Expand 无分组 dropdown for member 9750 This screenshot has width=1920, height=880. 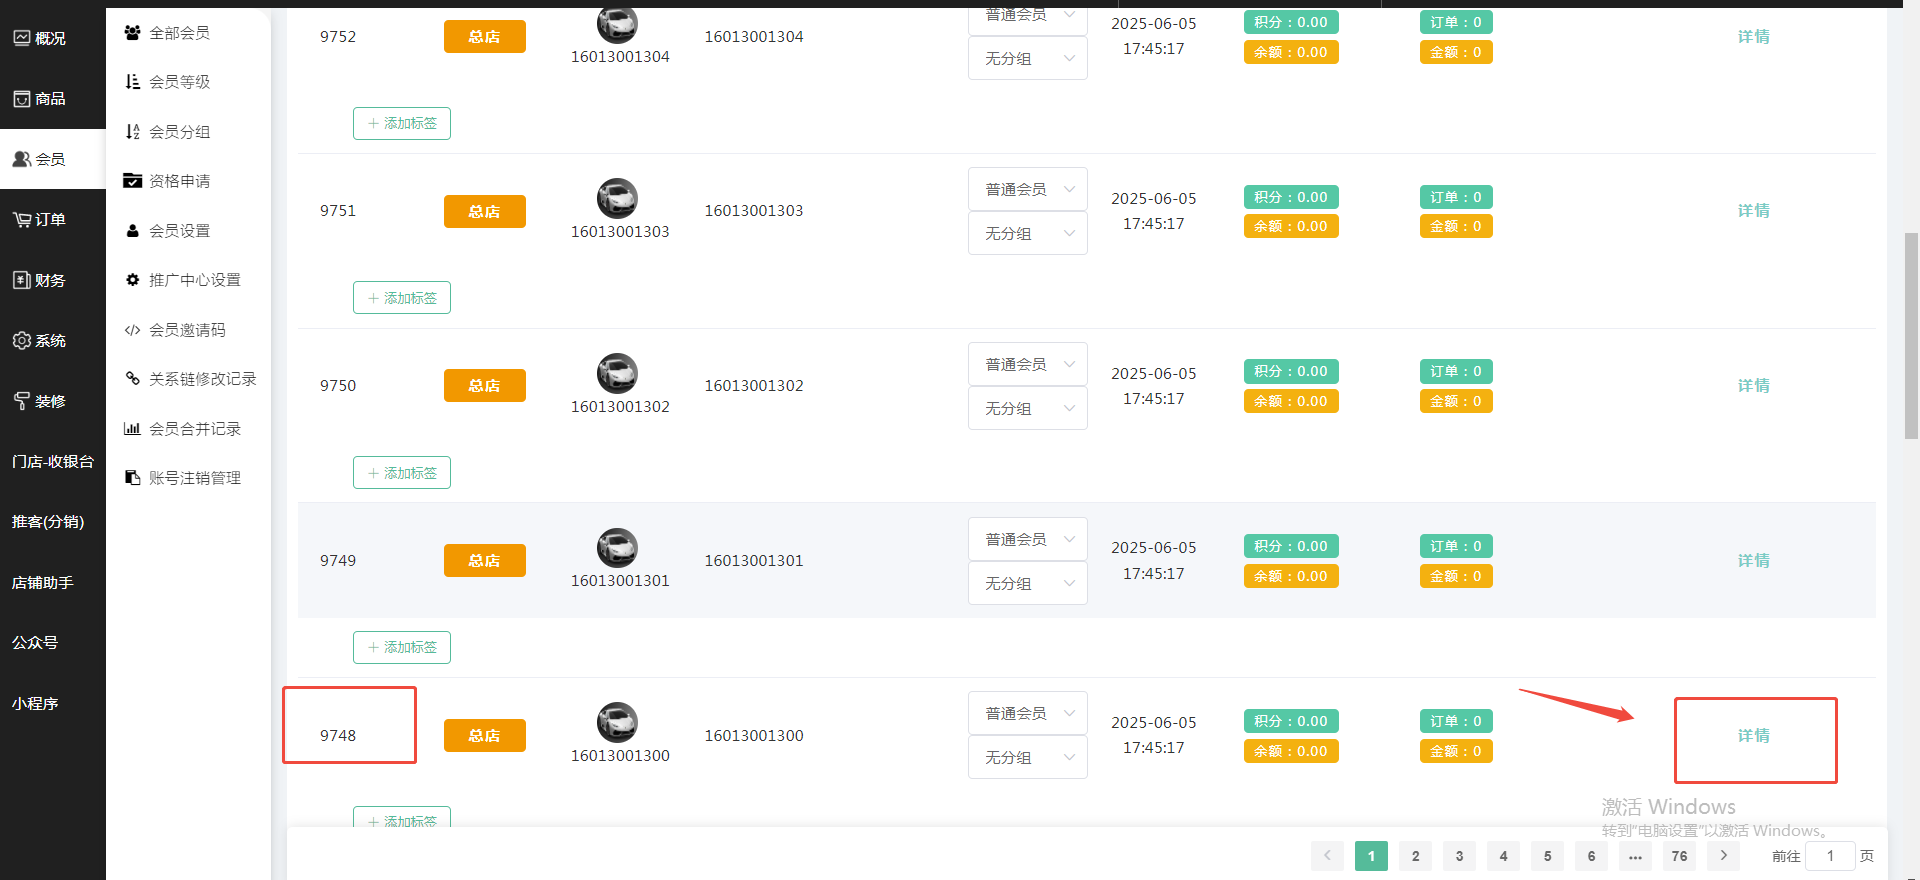tap(1027, 408)
